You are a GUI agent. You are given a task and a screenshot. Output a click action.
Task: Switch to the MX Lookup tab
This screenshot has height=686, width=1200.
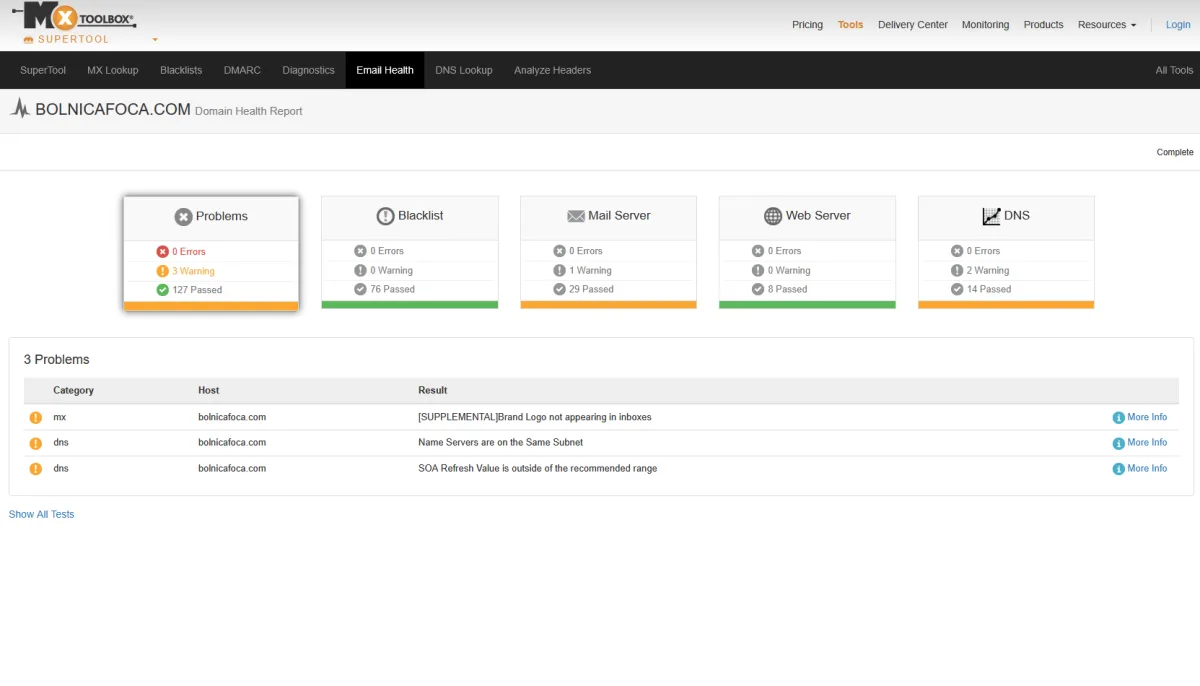[x=112, y=70]
